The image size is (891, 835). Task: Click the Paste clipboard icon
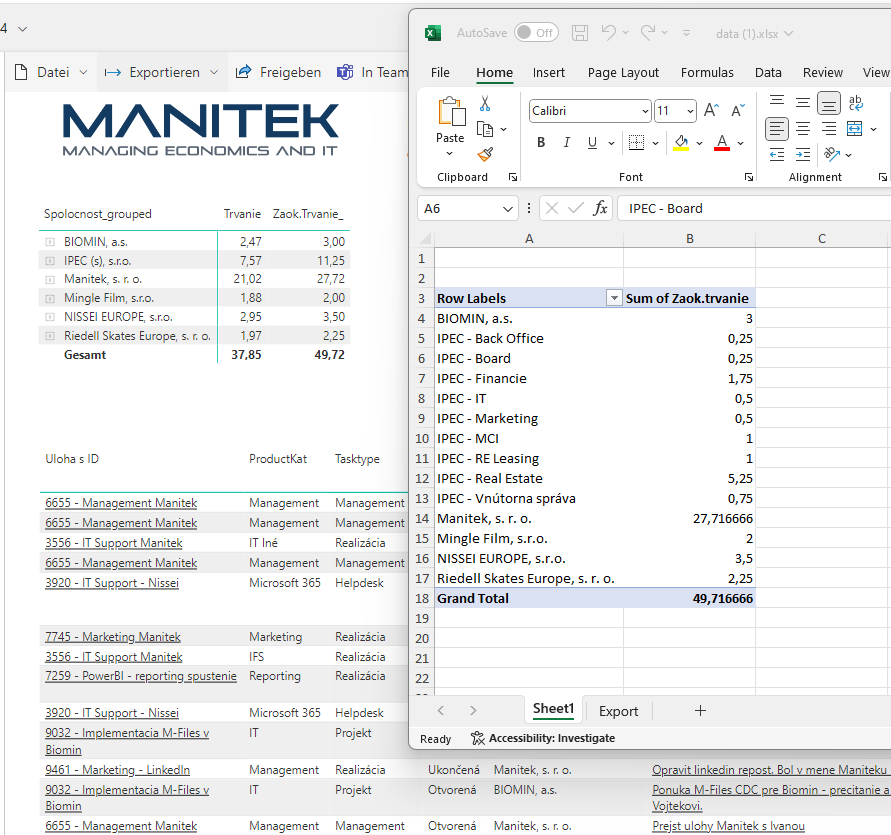pos(451,111)
